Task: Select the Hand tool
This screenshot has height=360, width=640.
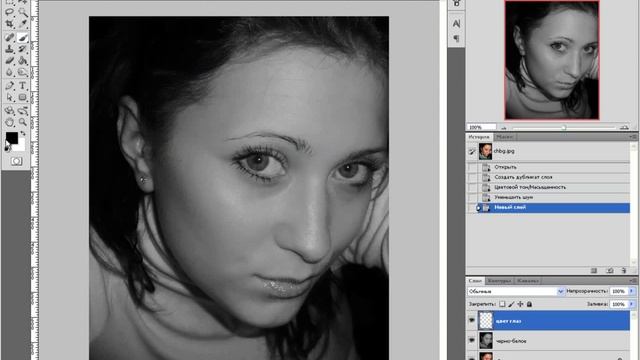Action: point(9,122)
